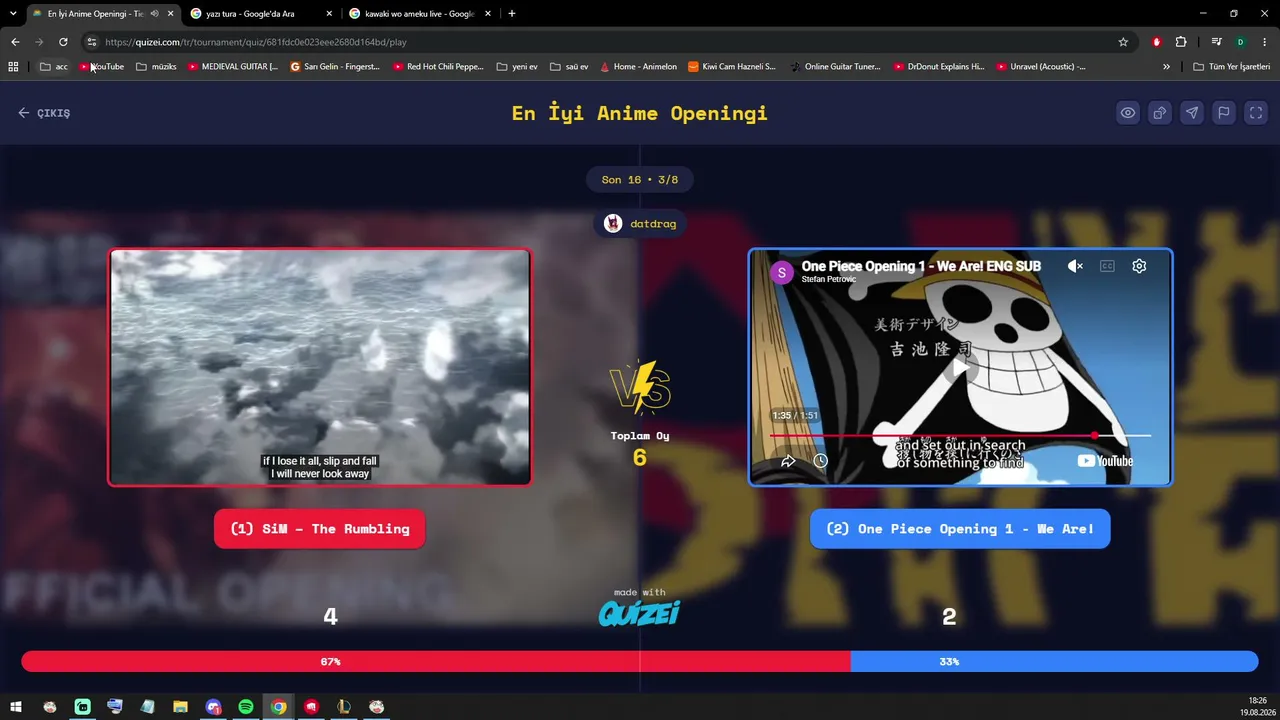The width and height of the screenshot is (1280, 720).
Task: Open Discord from the taskbar
Action: (x=213, y=707)
